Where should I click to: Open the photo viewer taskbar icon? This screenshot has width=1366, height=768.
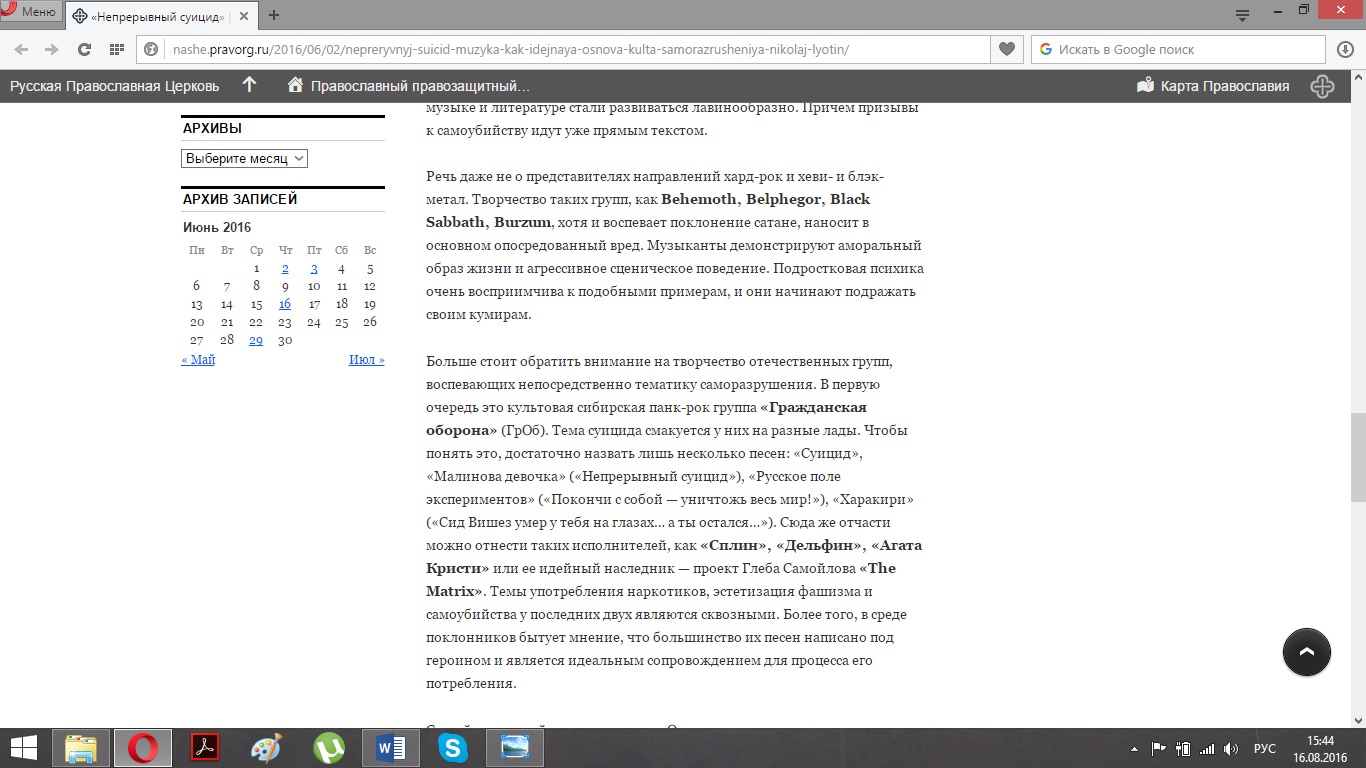515,748
